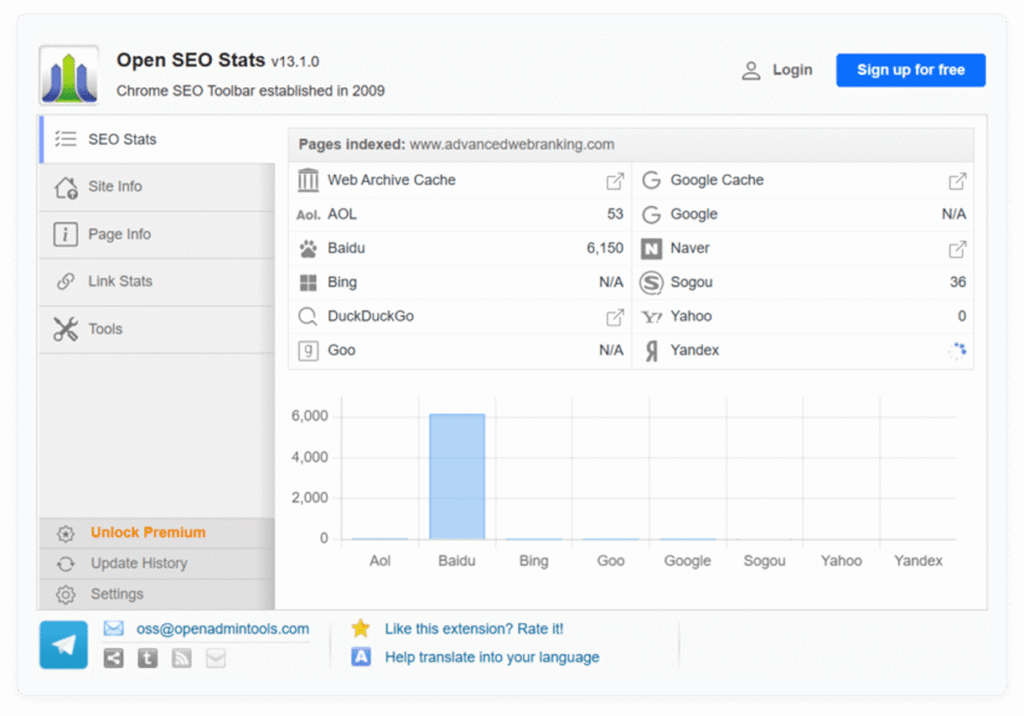Click Unlock Premium in sidebar
Viewport: 1024px width, 716px height.
pyautogui.click(x=157, y=532)
